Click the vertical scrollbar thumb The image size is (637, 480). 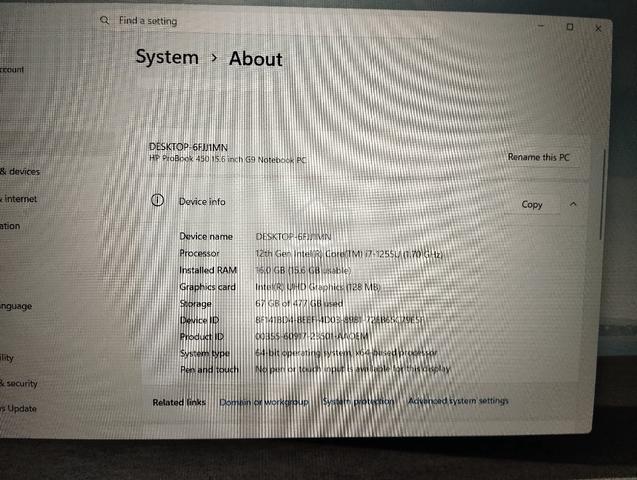pos(602,194)
